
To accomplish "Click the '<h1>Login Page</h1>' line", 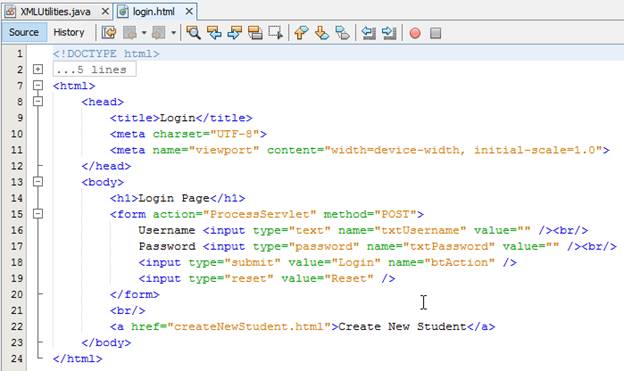I will (x=177, y=198).
